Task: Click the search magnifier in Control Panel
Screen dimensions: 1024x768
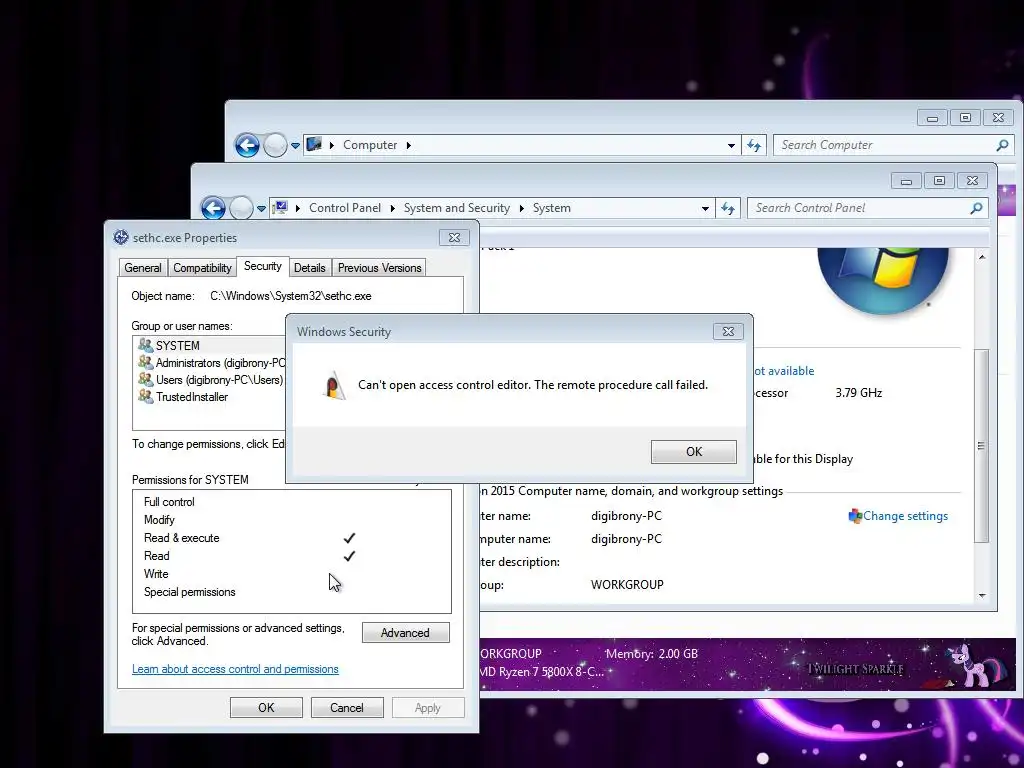Action: pyautogui.click(x=976, y=208)
